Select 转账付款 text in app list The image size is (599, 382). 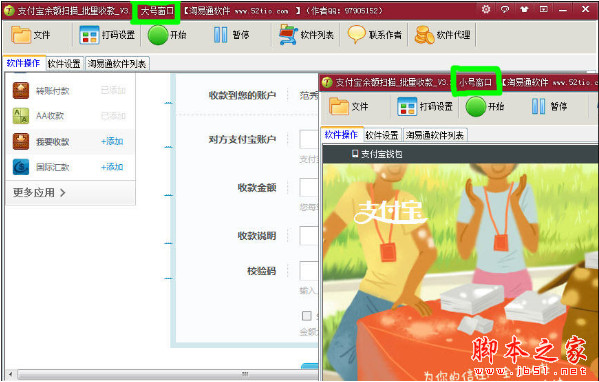[53, 91]
